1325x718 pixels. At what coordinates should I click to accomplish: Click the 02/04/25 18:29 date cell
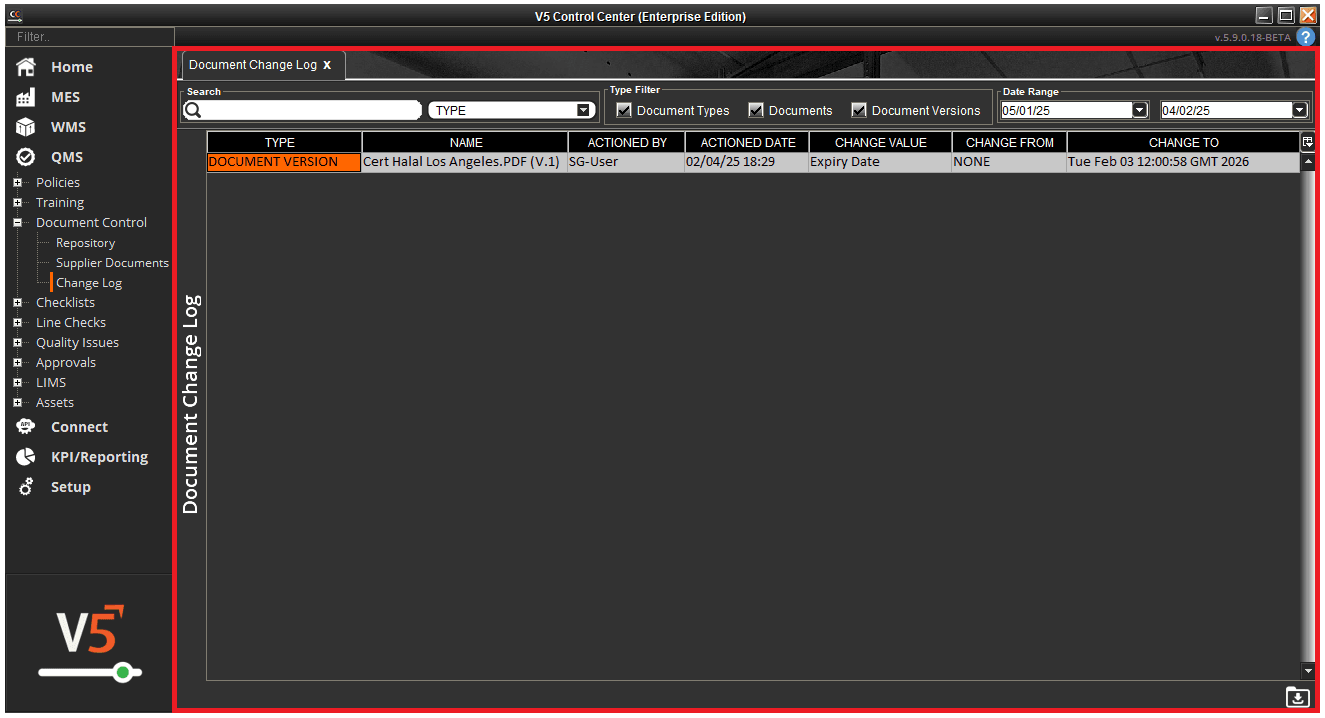pyautogui.click(x=747, y=162)
